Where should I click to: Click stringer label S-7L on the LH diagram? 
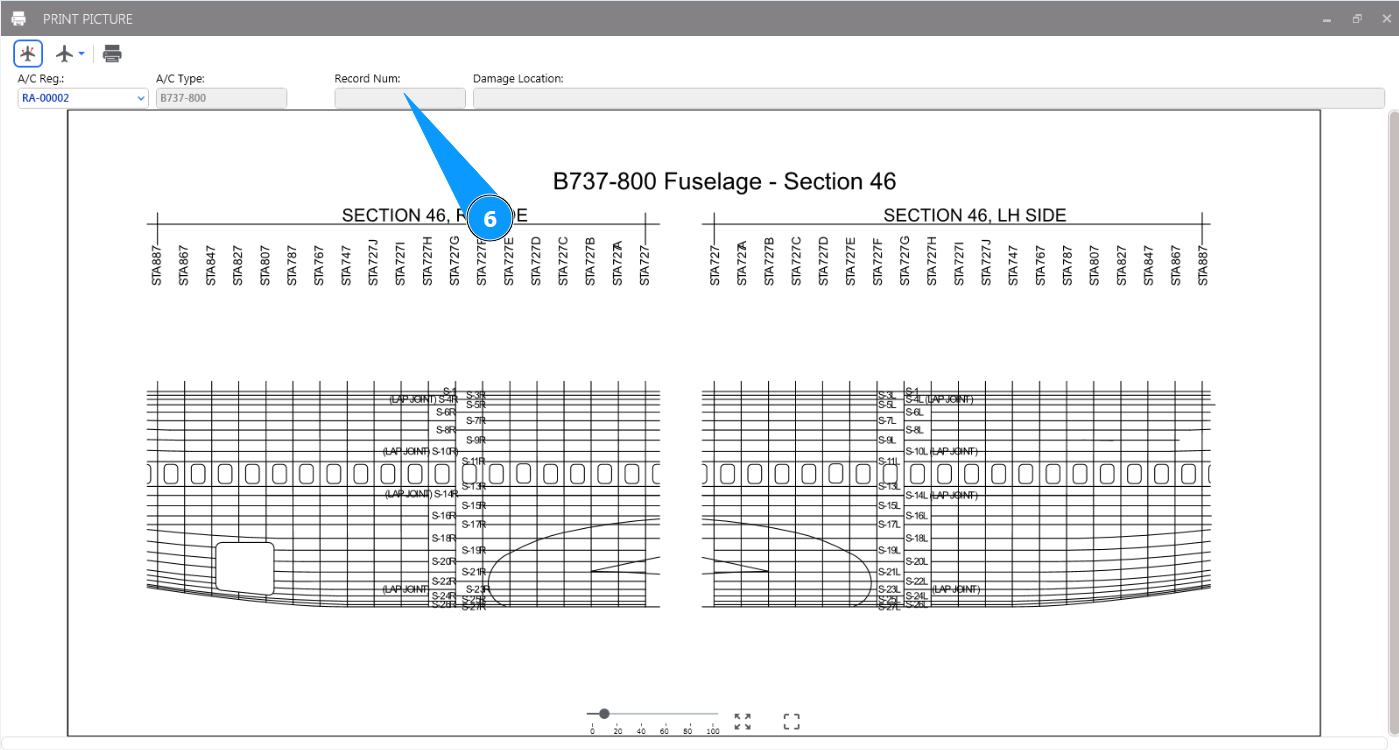(x=886, y=421)
